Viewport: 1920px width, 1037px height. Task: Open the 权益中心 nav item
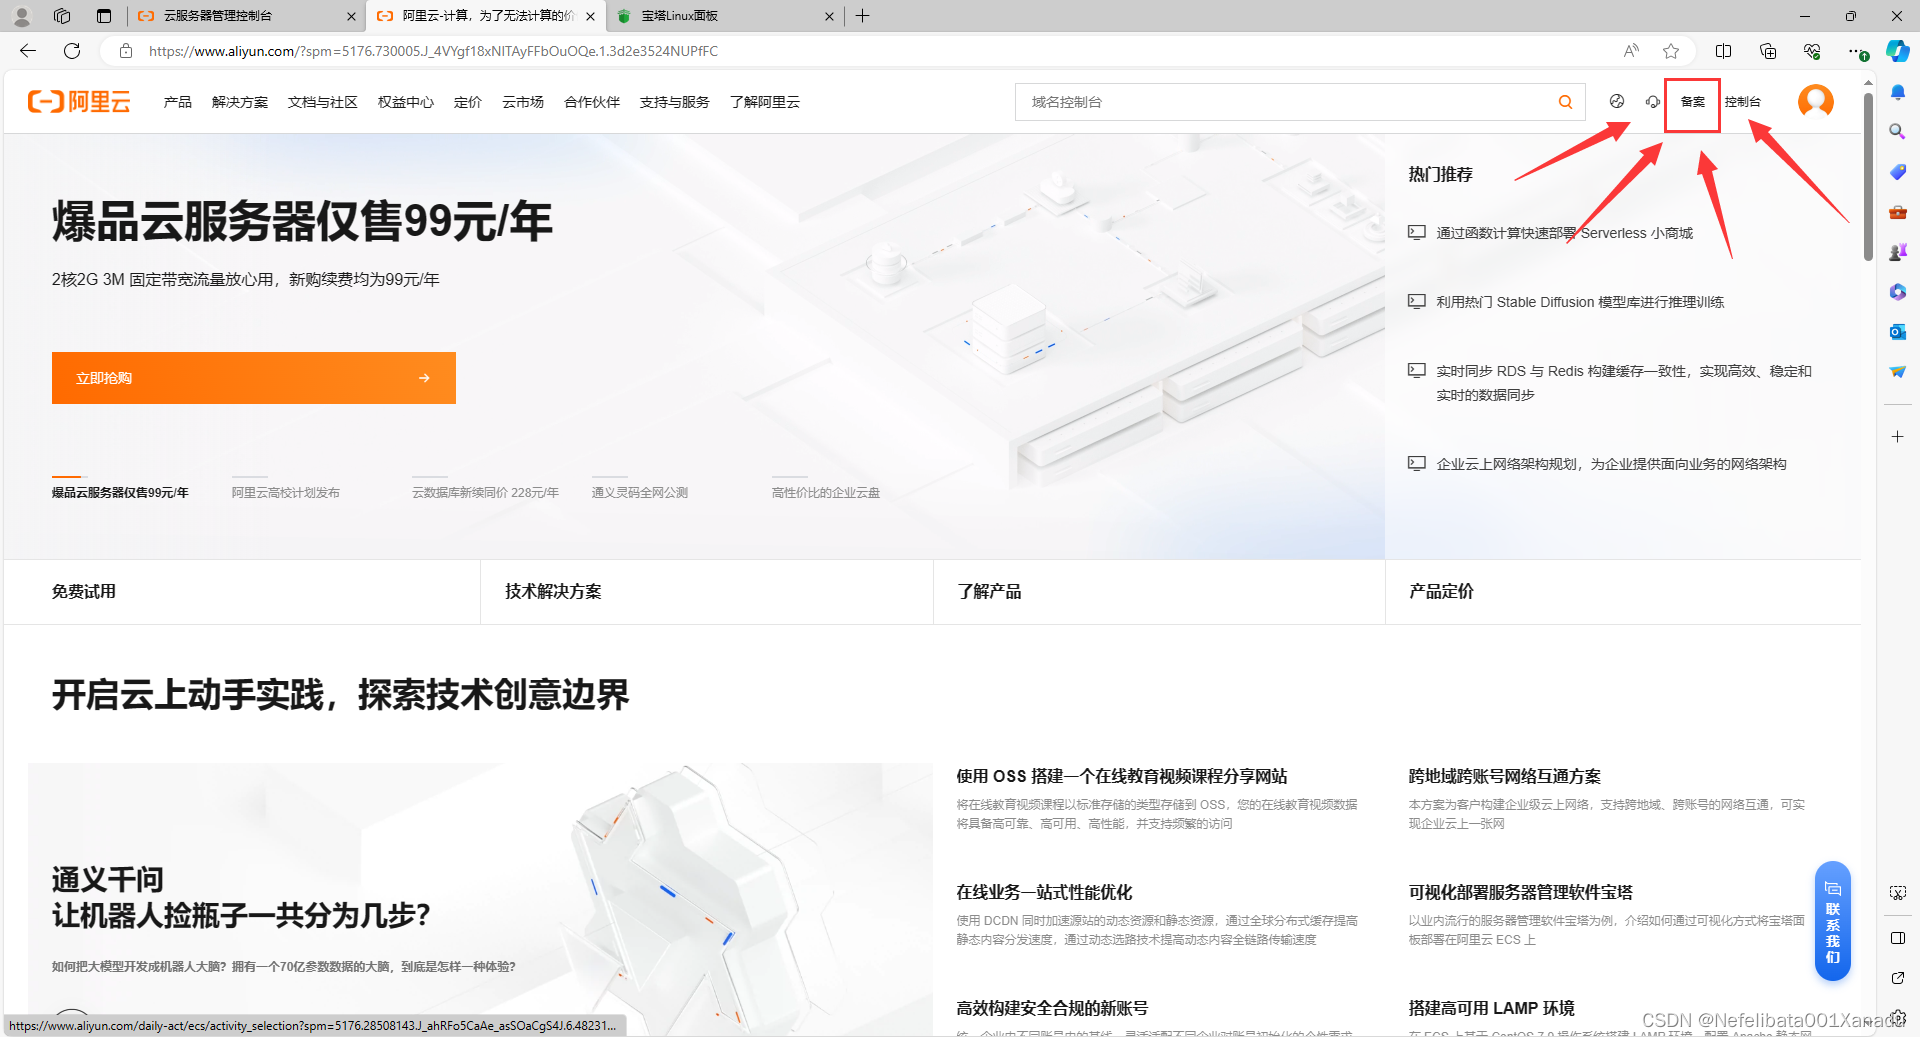pos(406,102)
